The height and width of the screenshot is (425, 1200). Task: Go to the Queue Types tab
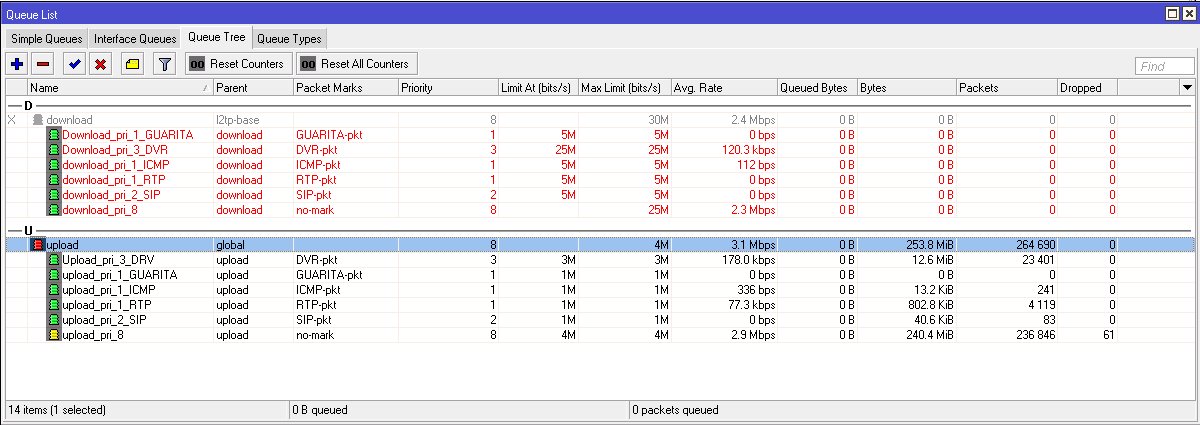pos(289,38)
